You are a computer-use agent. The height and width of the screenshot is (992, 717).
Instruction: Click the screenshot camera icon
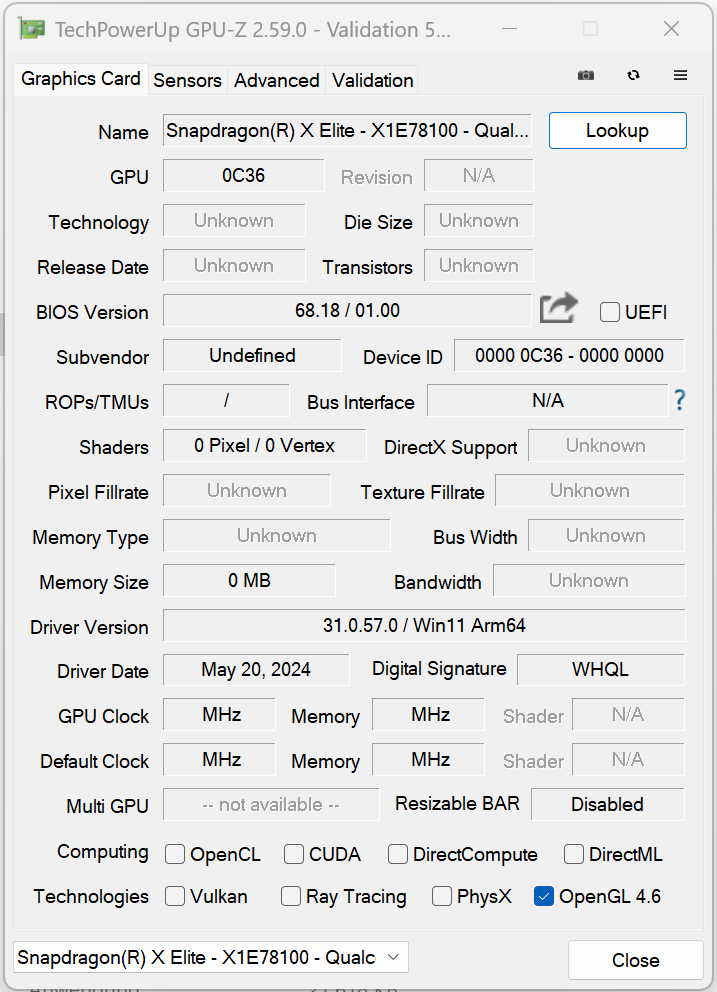click(586, 75)
